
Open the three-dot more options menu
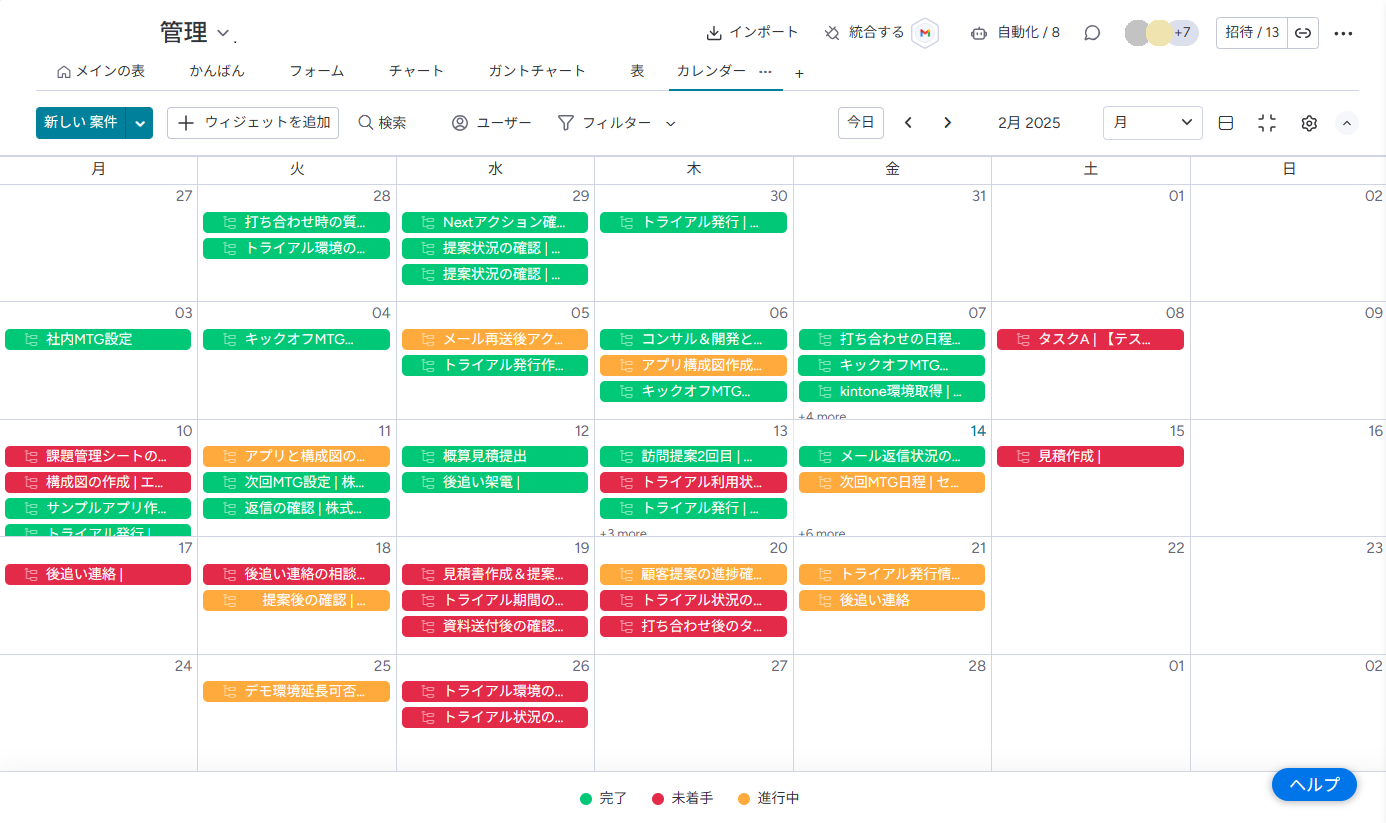(x=1343, y=33)
